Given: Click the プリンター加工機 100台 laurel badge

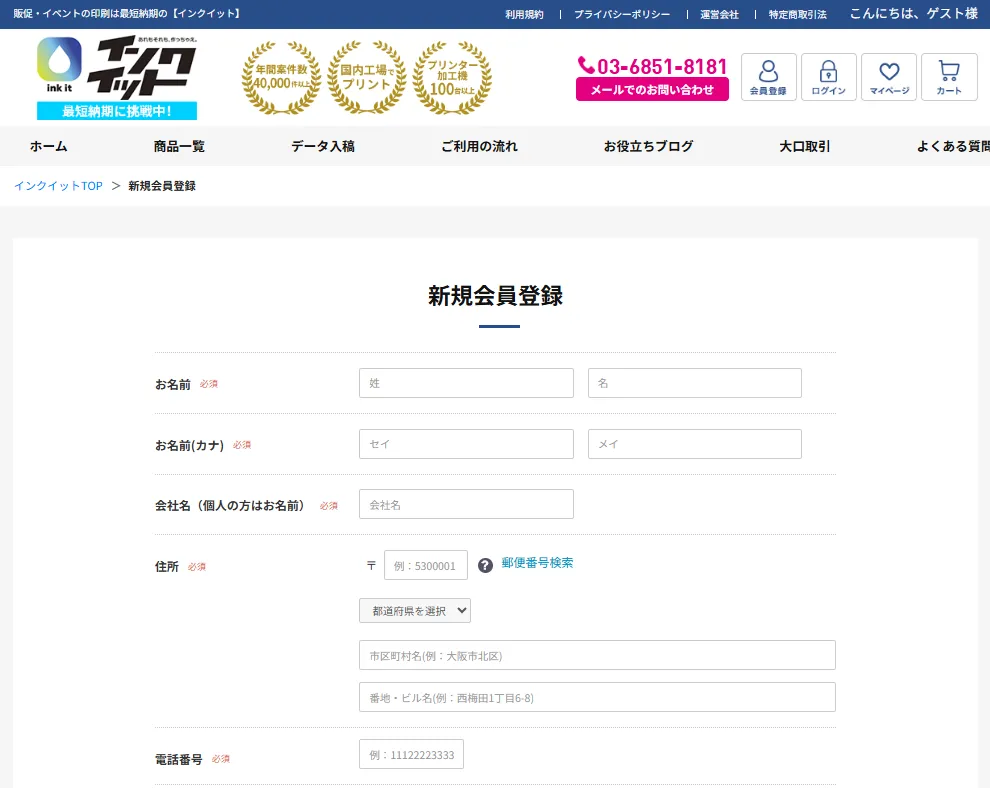Looking at the screenshot, I should point(452,78).
